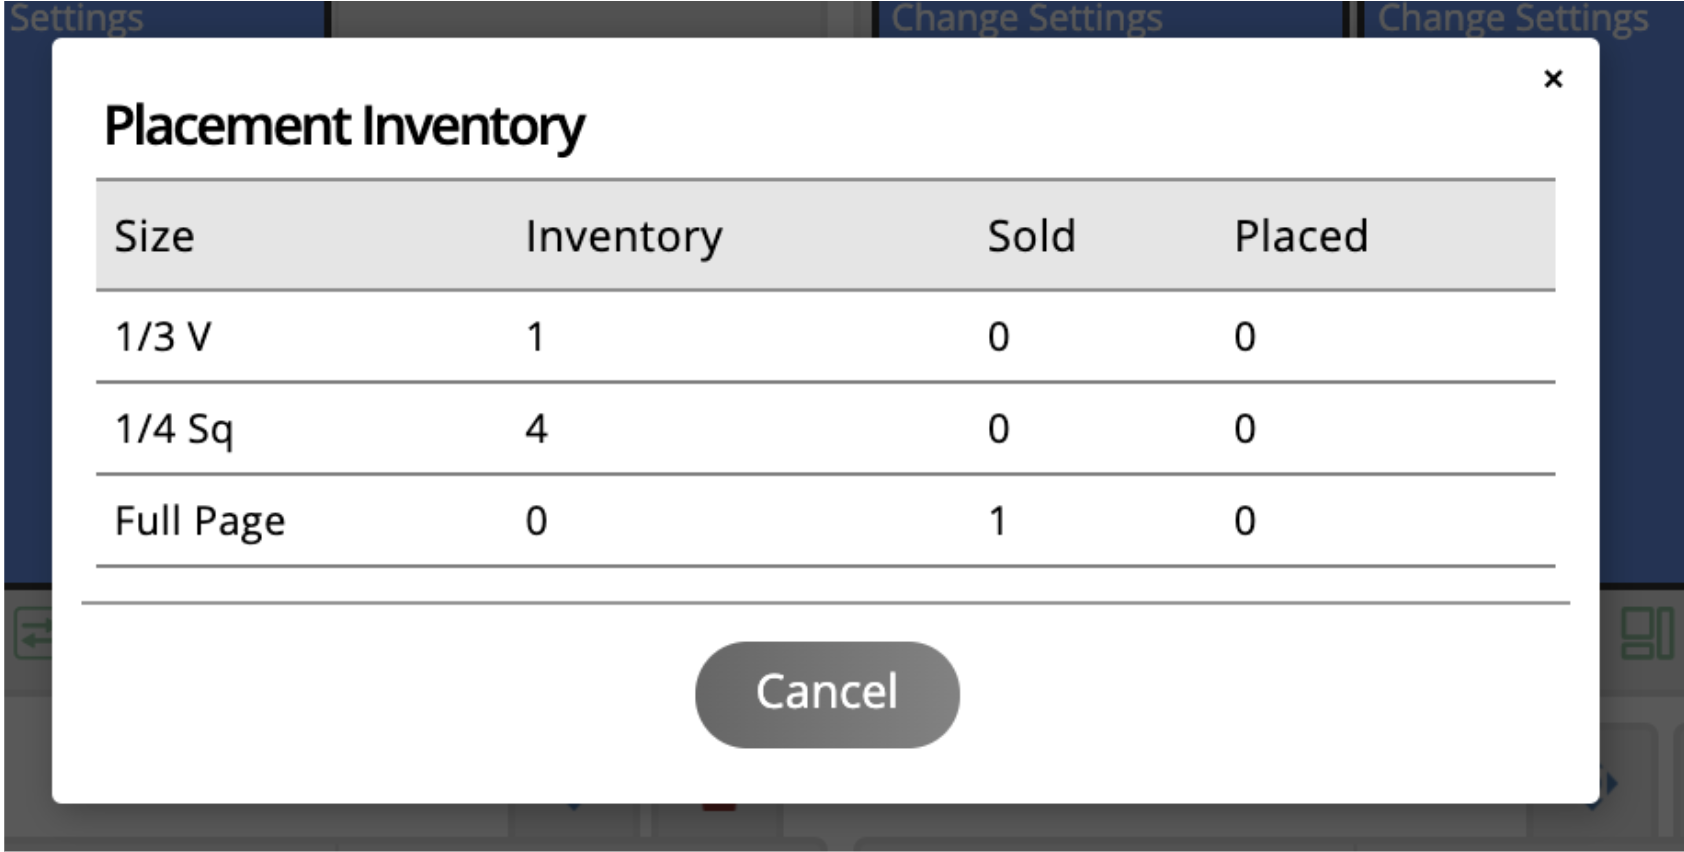Click the green swap arrows icon
This screenshot has height=852, width=1684.
pos(32,634)
